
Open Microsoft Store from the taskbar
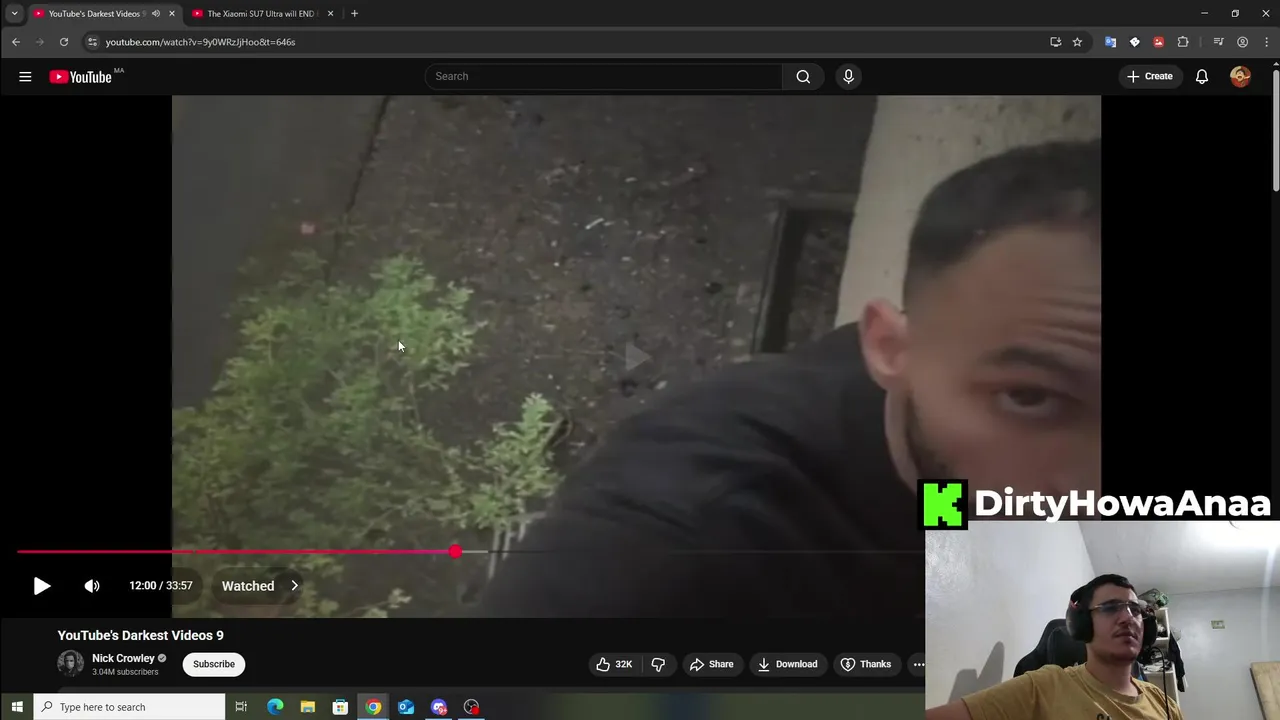340,707
